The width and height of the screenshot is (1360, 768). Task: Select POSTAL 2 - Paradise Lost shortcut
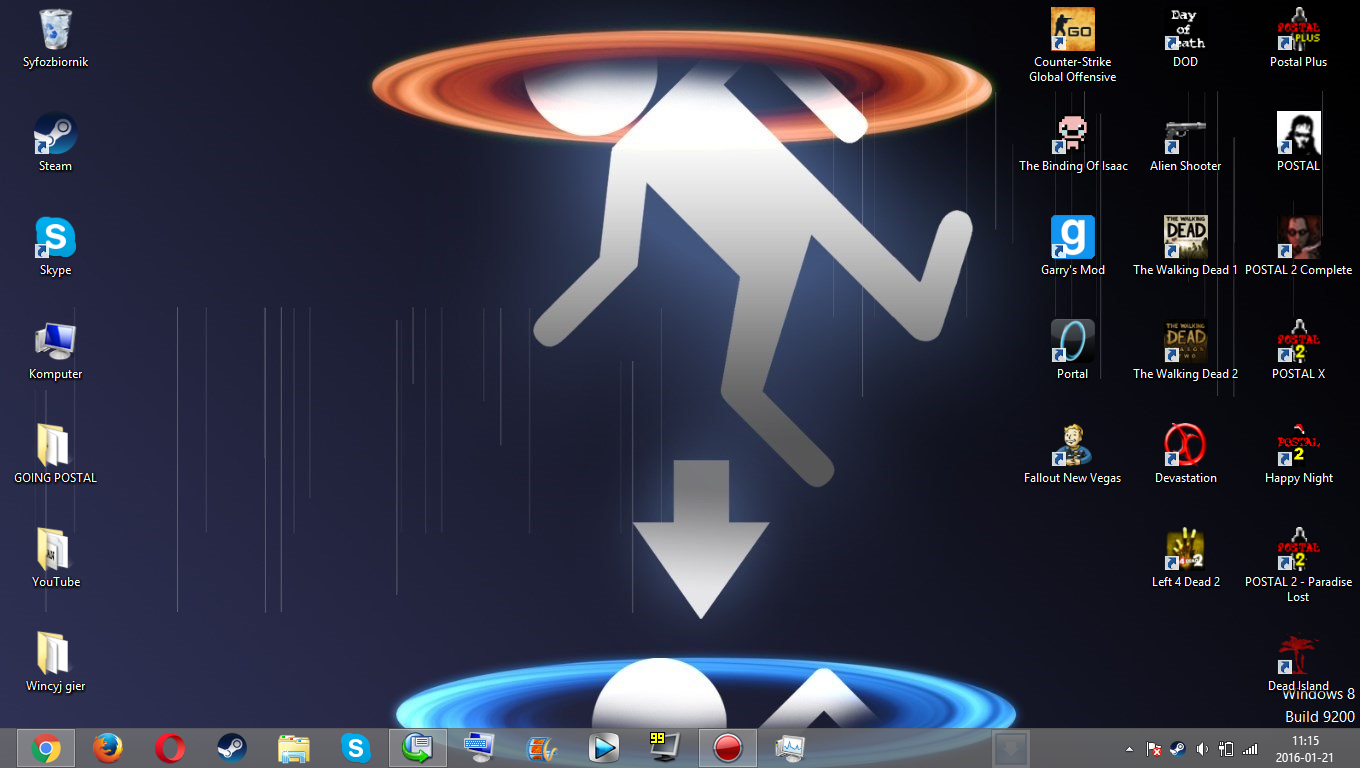click(x=1298, y=565)
